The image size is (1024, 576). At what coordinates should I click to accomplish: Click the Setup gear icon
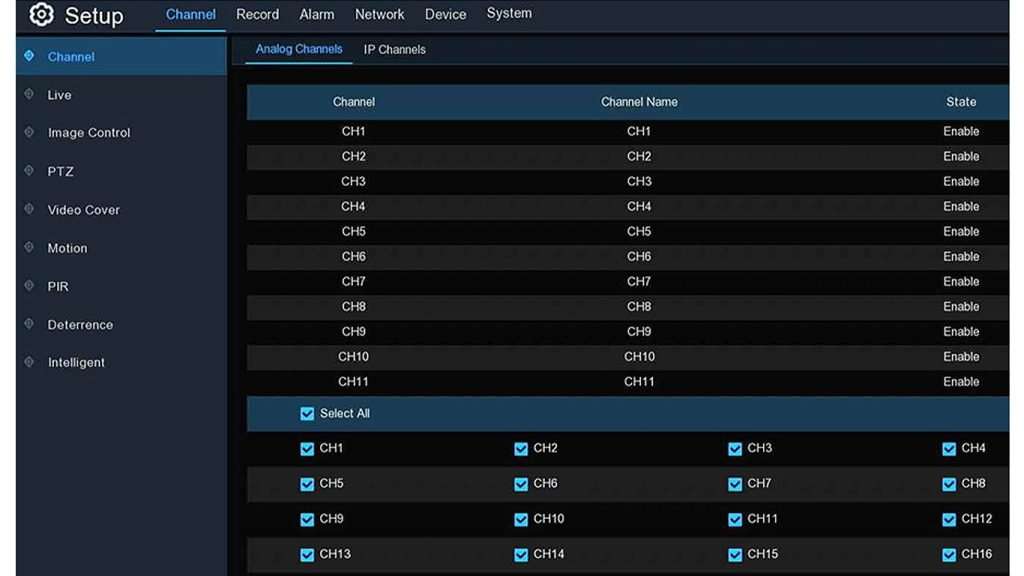(37, 14)
